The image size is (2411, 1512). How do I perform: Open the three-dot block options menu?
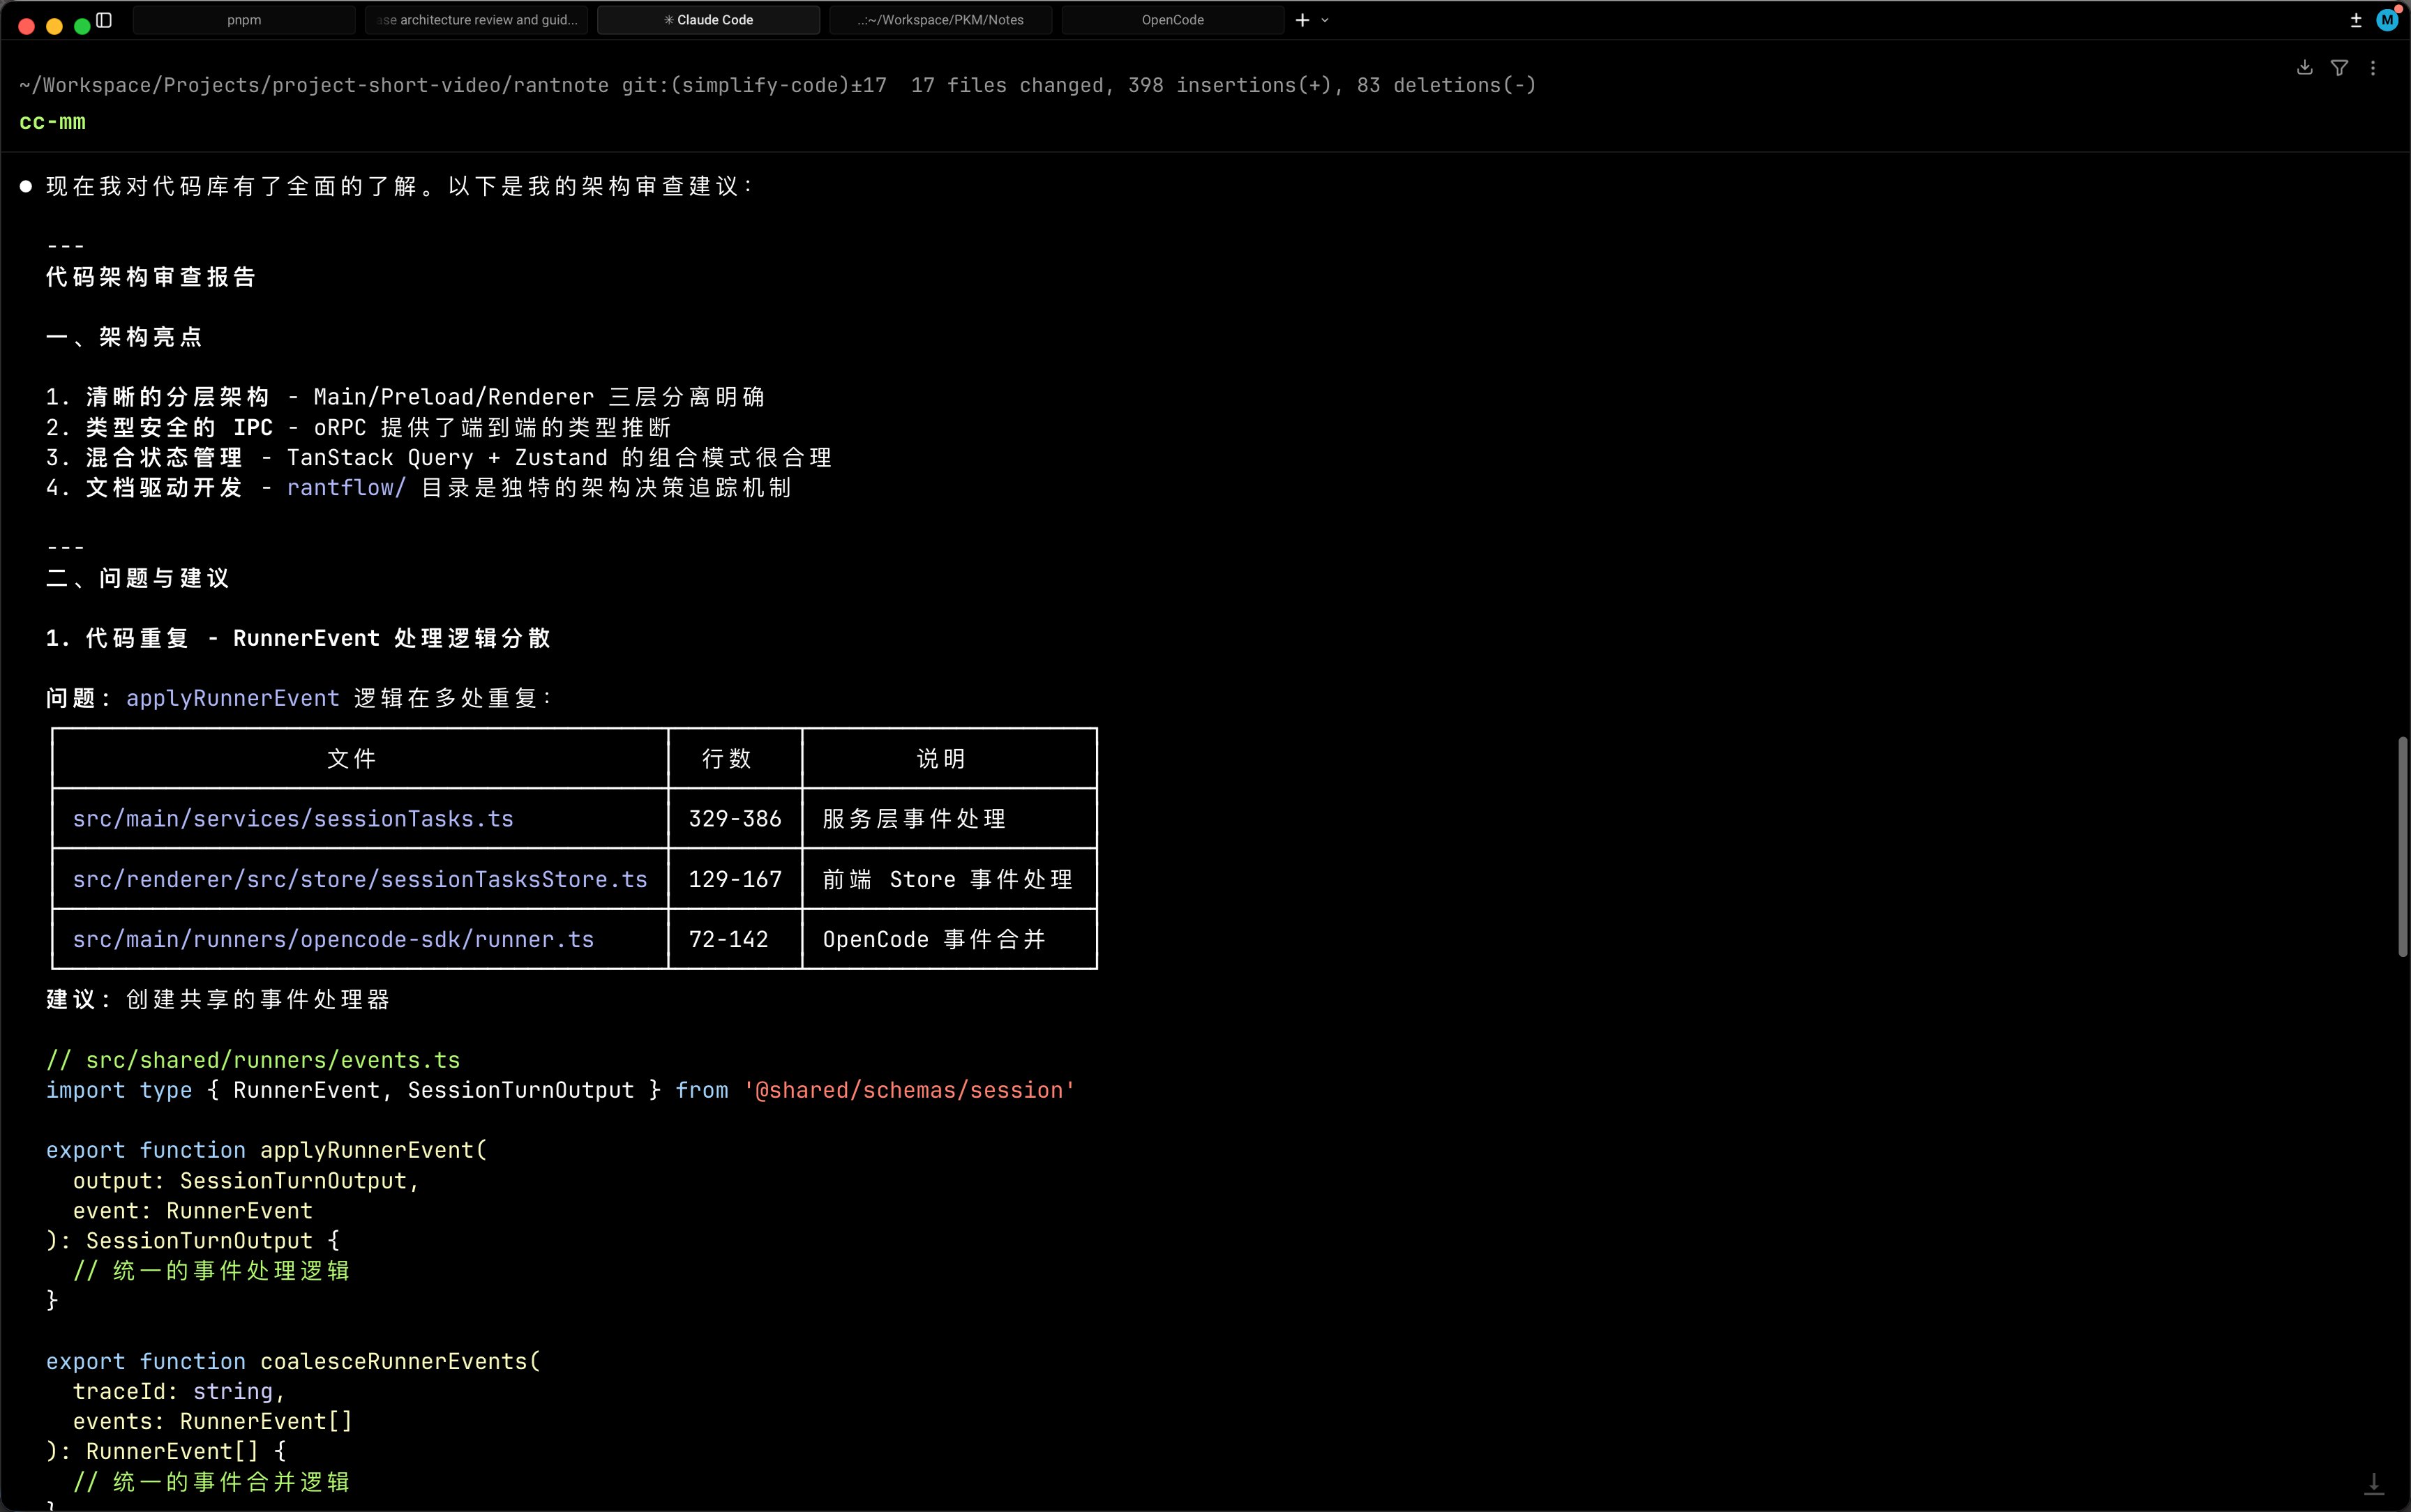(x=2373, y=68)
